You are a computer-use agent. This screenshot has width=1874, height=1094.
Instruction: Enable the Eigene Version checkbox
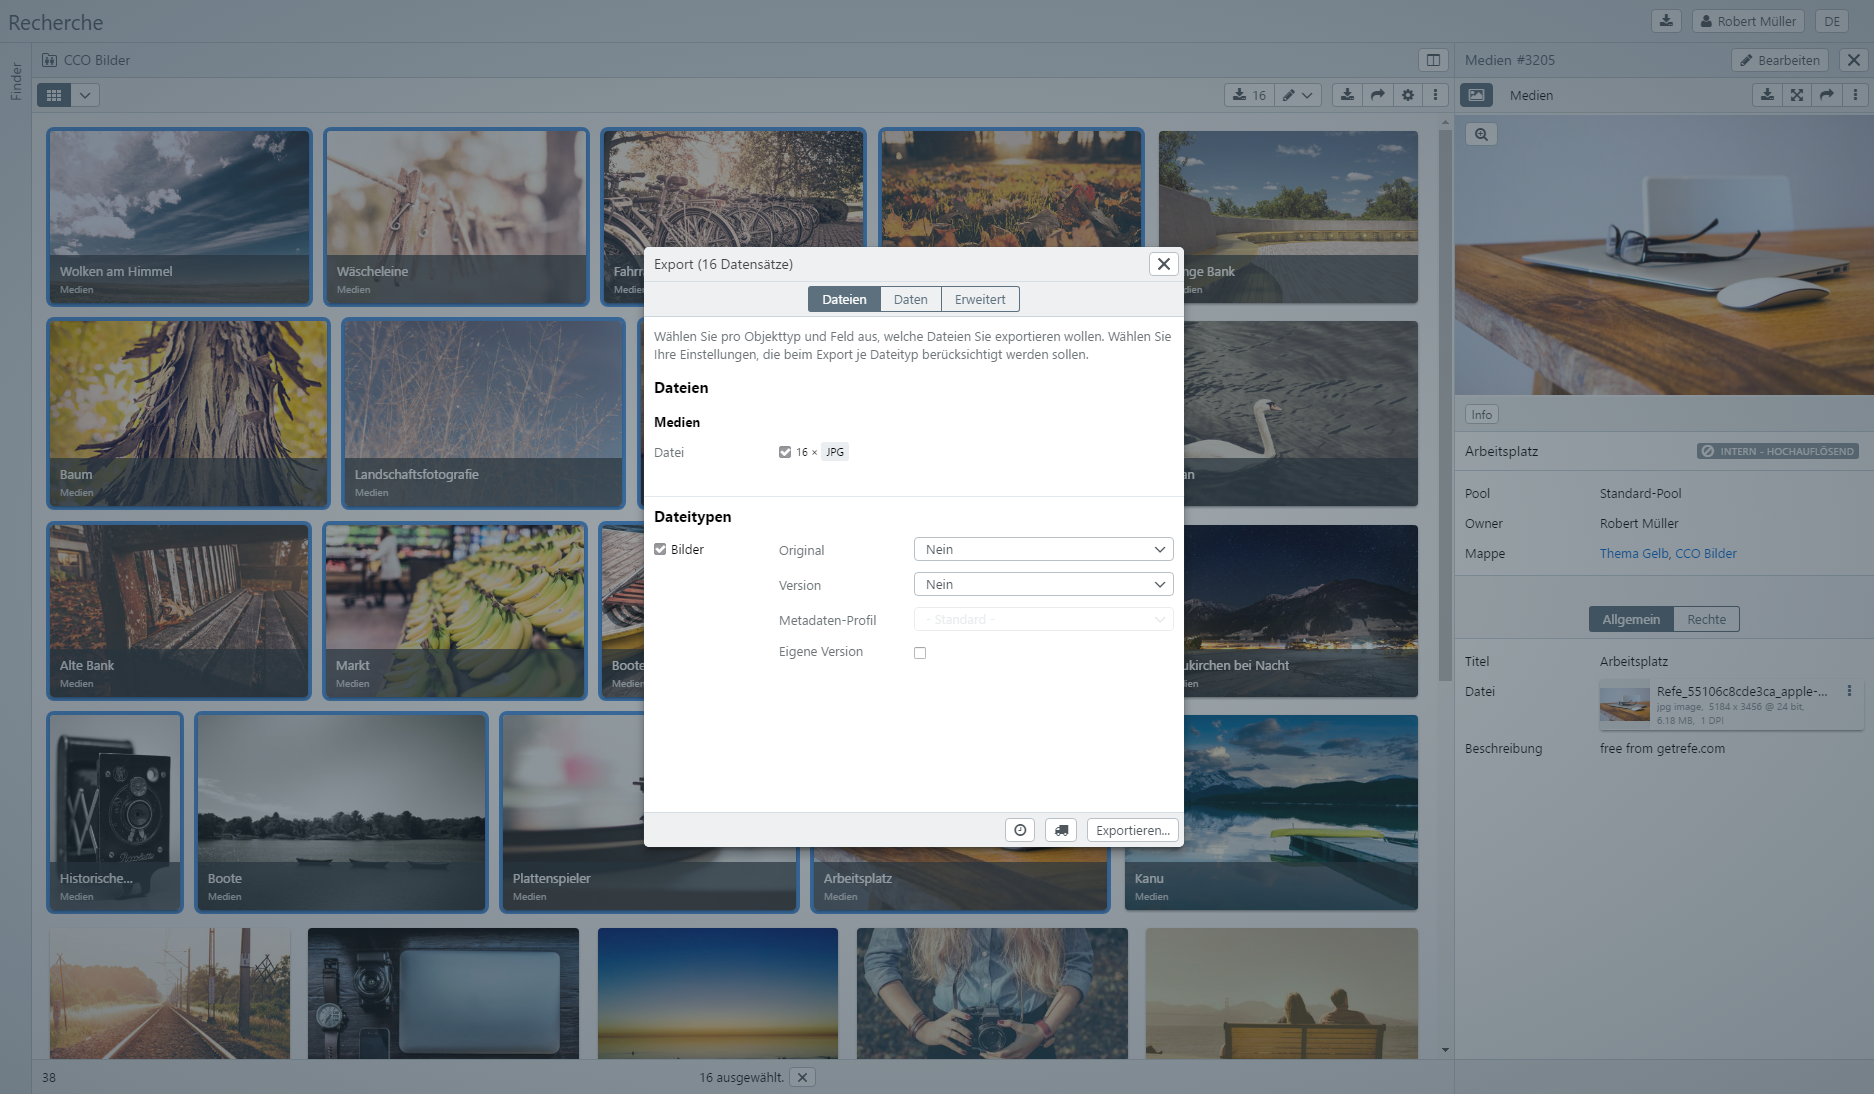pos(920,653)
